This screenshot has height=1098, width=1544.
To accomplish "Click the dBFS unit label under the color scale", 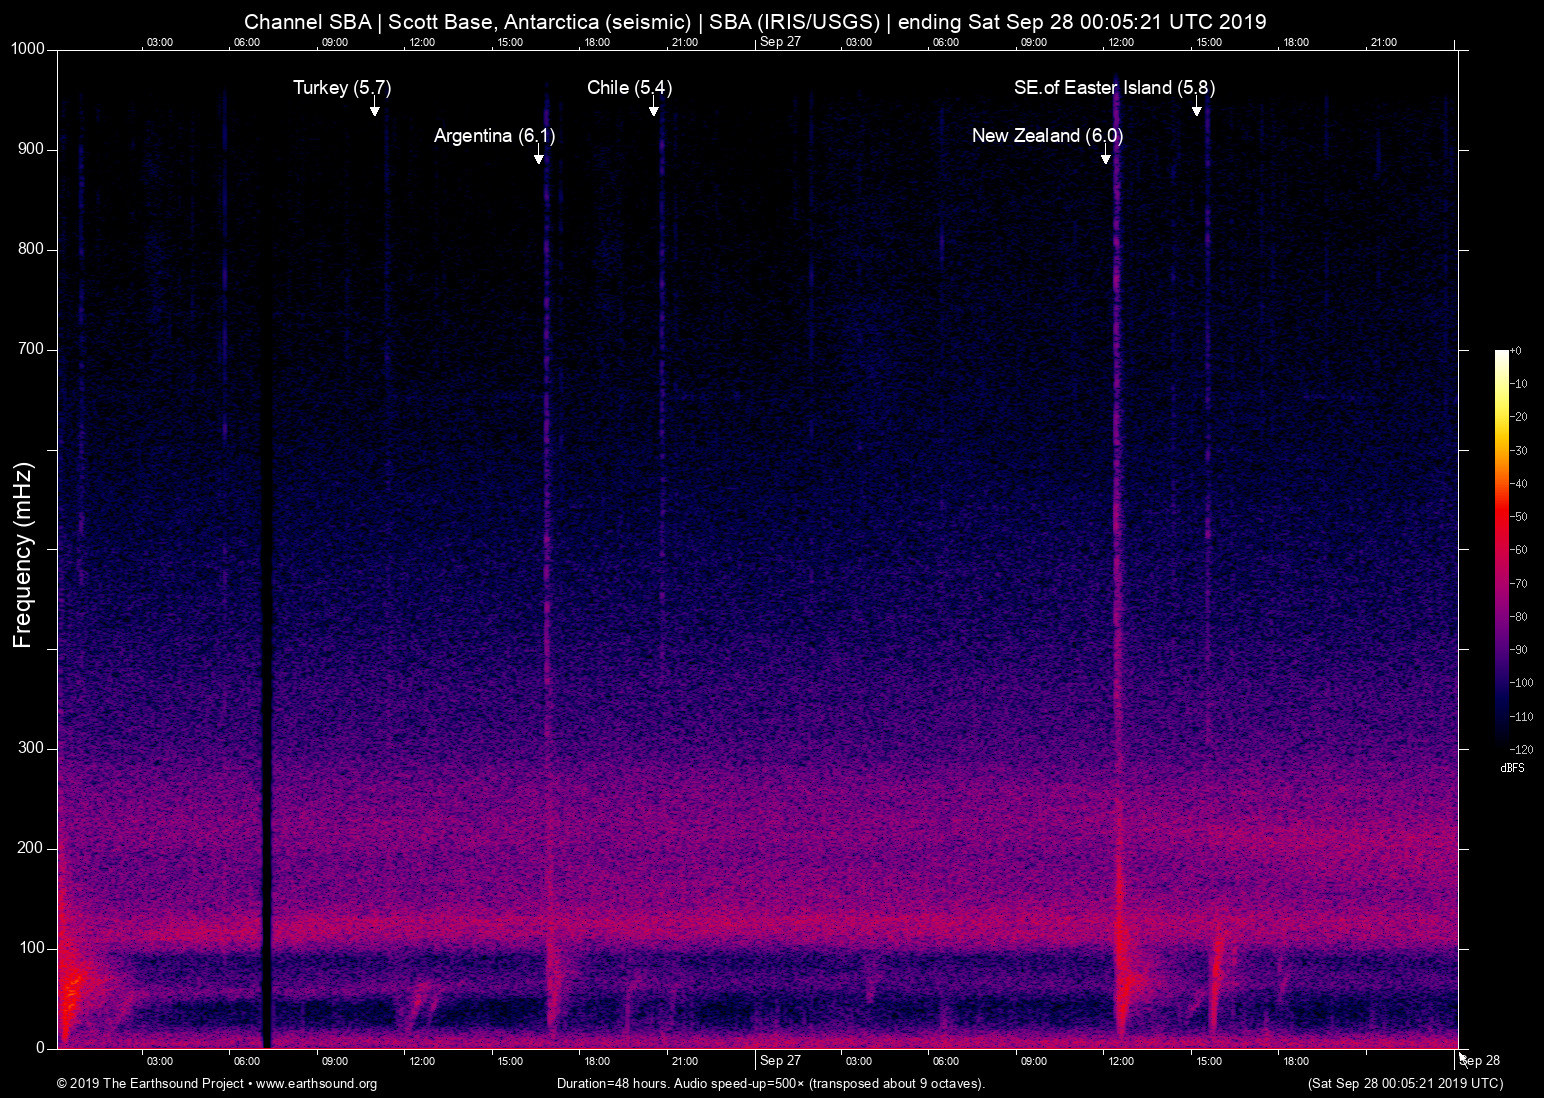I will tap(1512, 768).
